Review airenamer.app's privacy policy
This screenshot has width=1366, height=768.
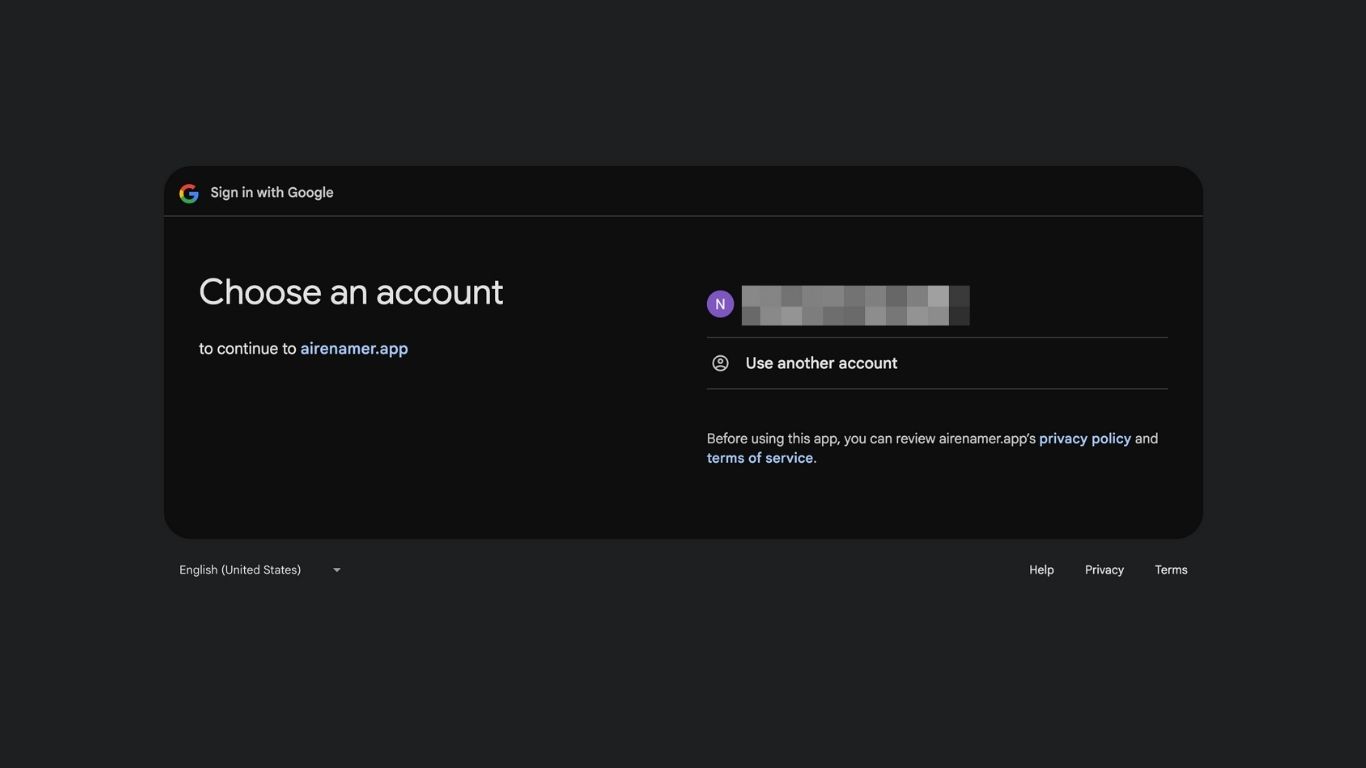coord(1084,438)
